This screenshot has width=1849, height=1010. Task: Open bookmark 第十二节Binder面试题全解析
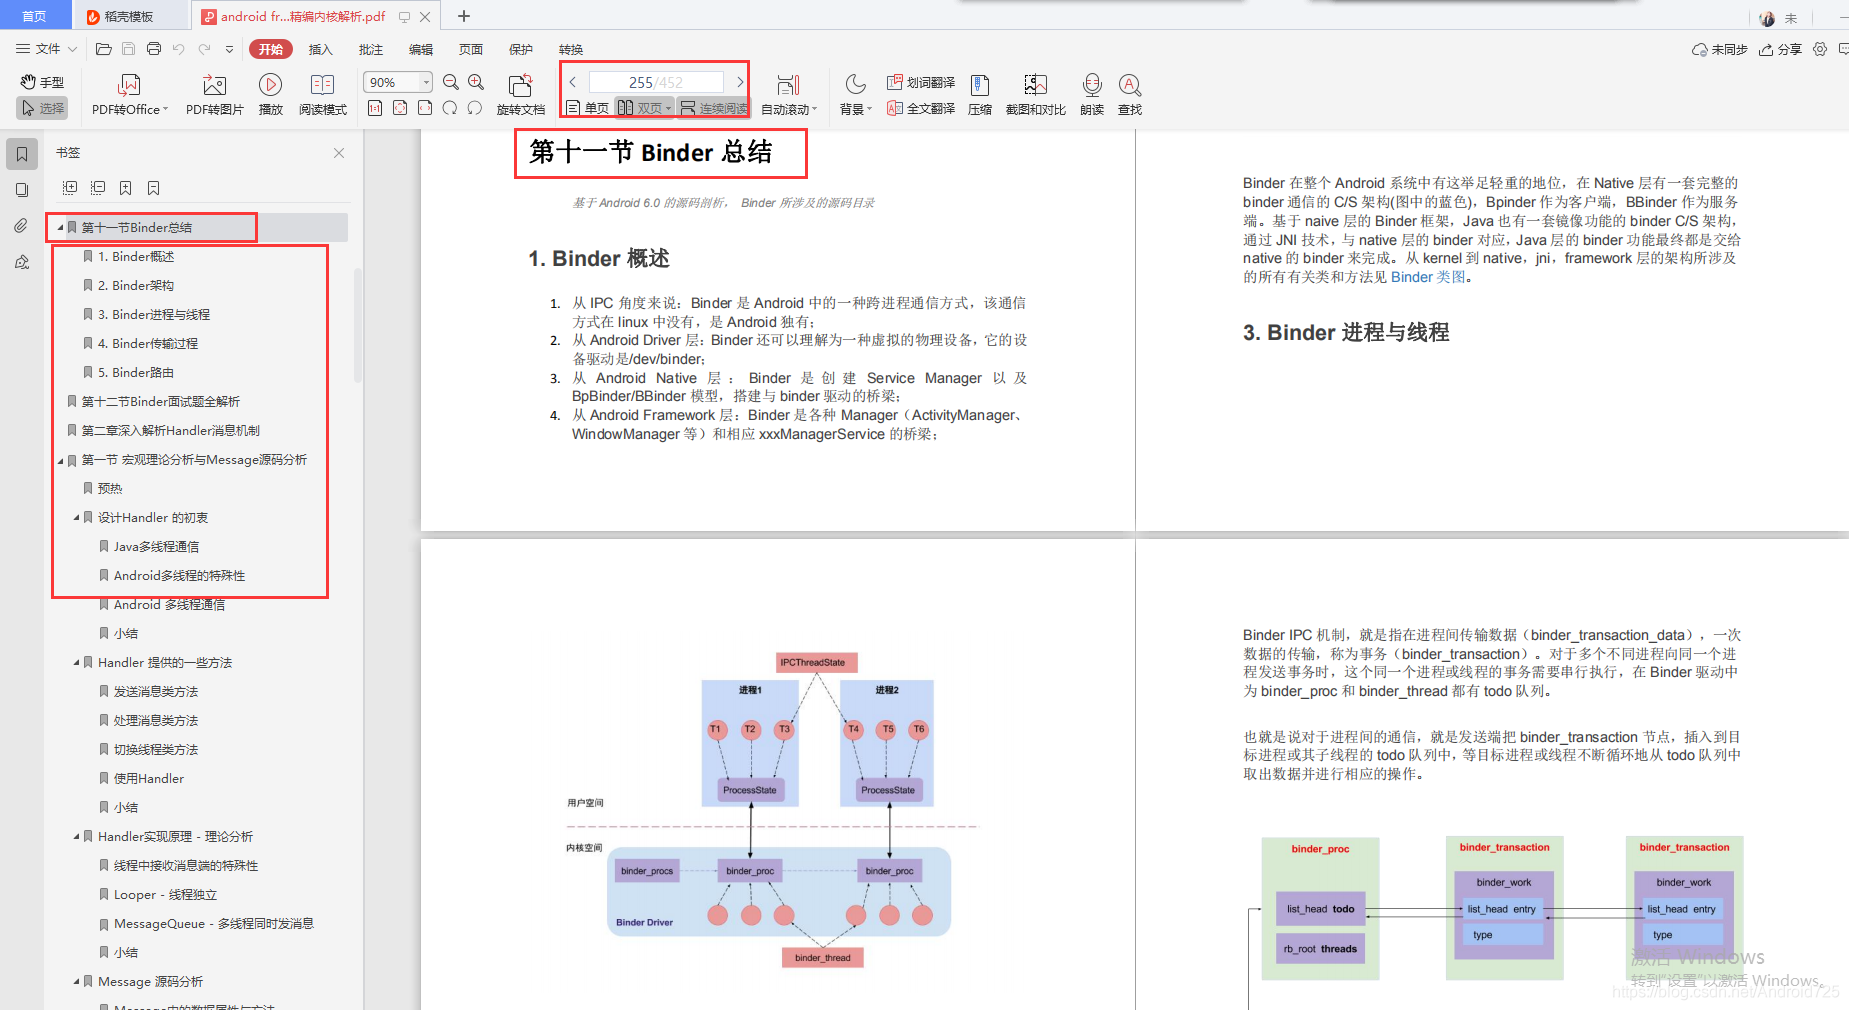click(160, 402)
